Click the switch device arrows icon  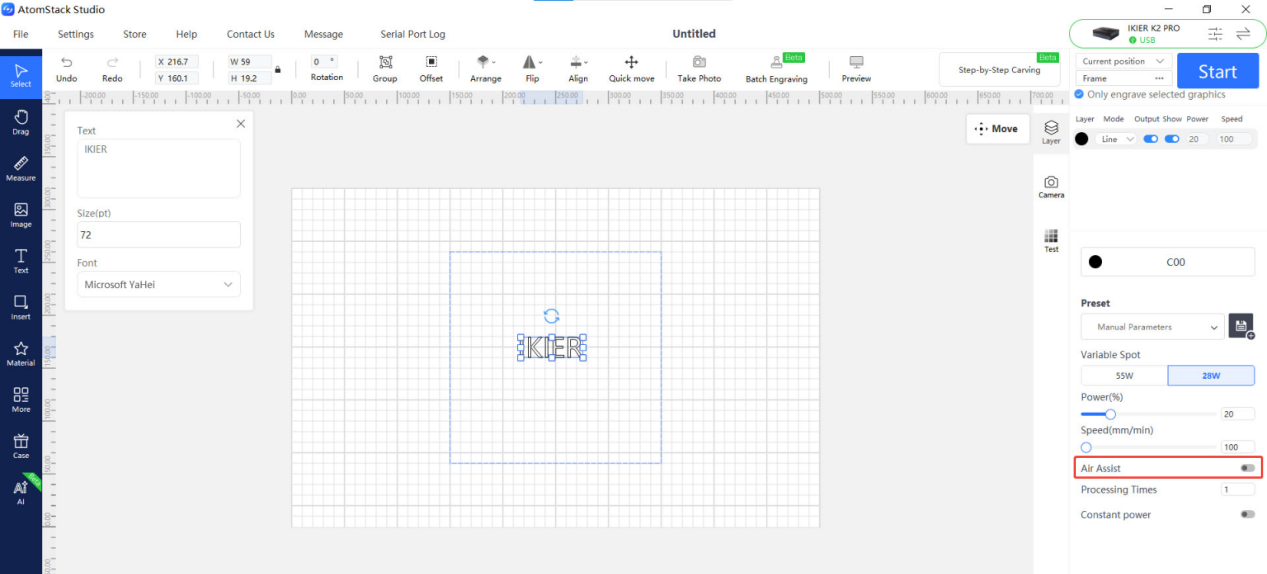click(x=1243, y=34)
